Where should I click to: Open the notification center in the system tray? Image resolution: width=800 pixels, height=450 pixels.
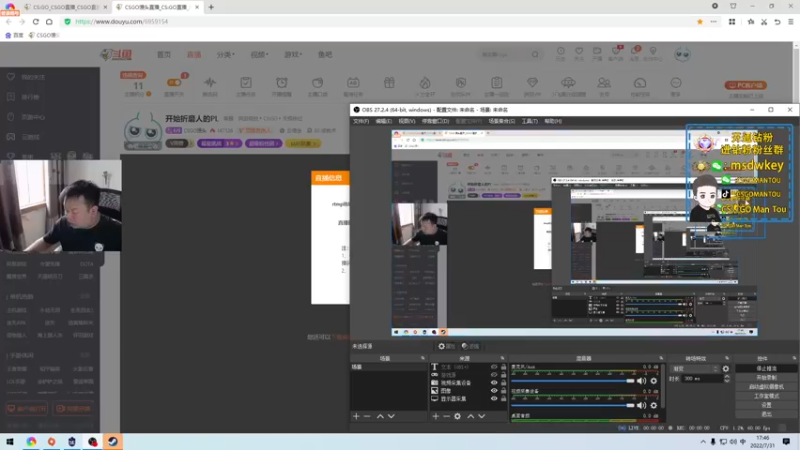pyautogui.click(x=786, y=441)
